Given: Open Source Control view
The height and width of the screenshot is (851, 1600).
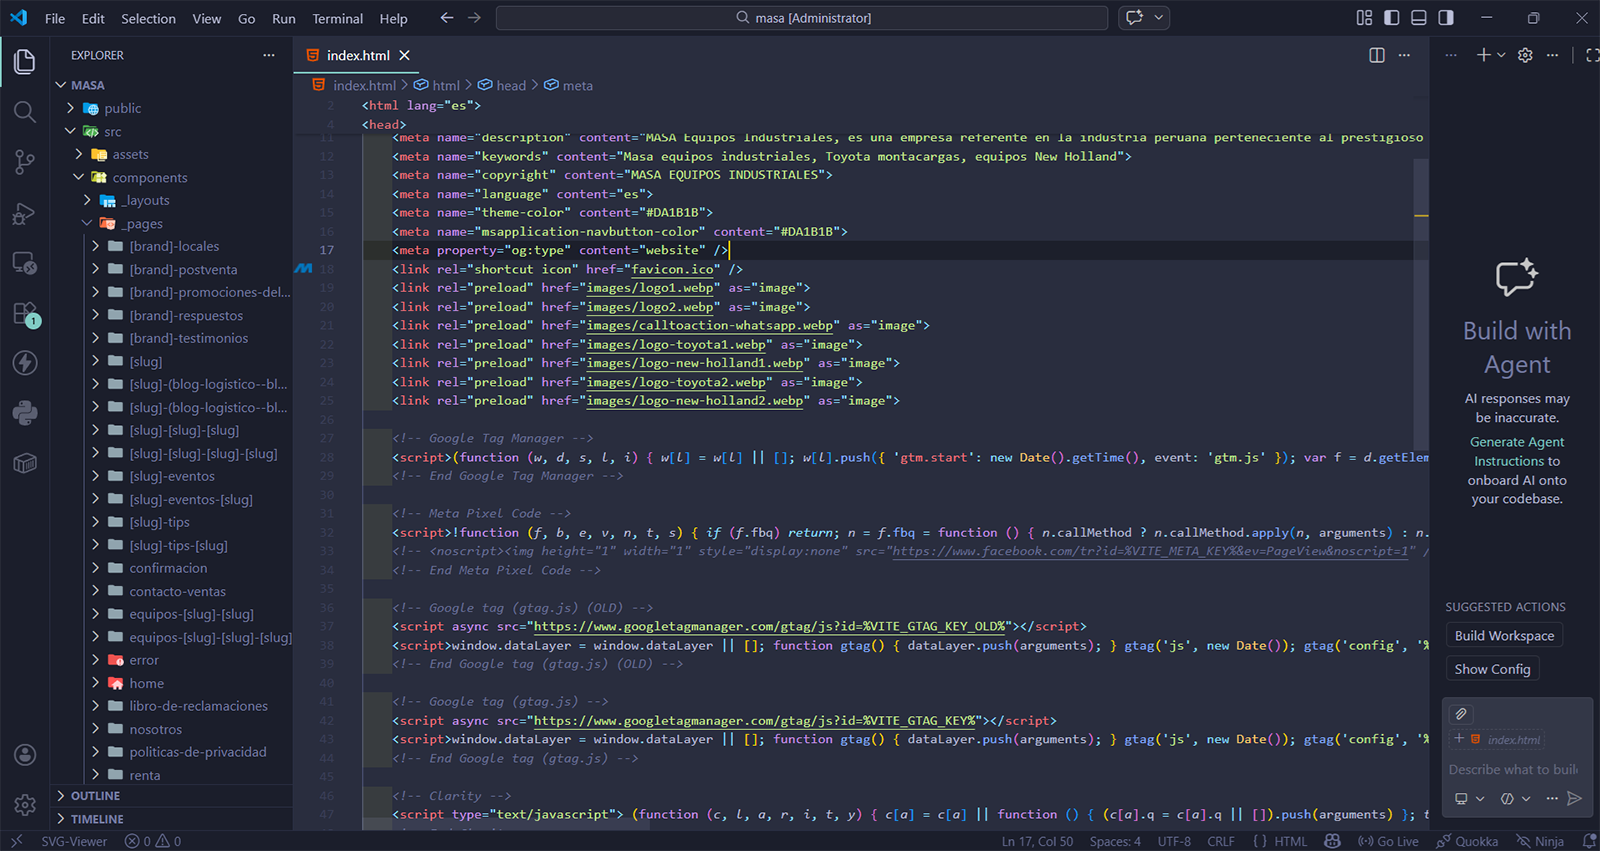Looking at the screenshot, I should point(25,162).
